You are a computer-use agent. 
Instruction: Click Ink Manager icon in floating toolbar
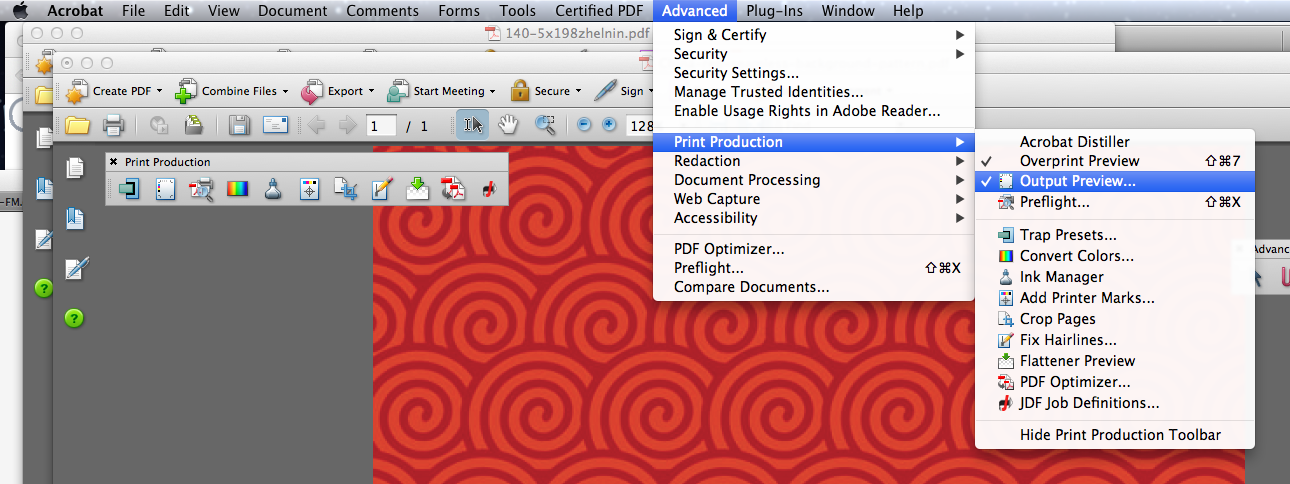pyautogui.click(x=274, y=188)
